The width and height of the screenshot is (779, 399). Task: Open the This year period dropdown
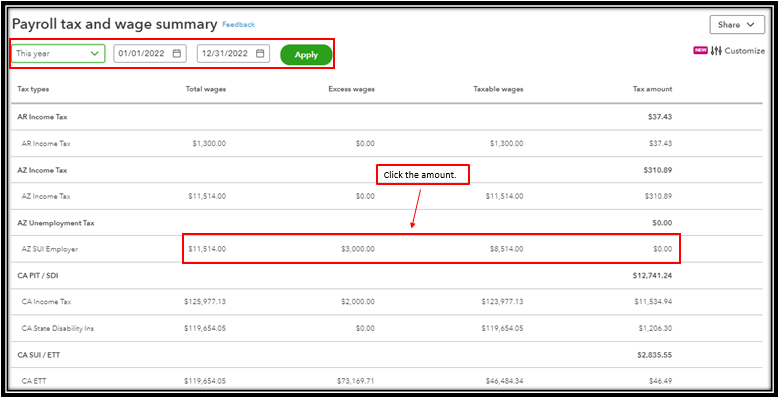pos(58,54)
